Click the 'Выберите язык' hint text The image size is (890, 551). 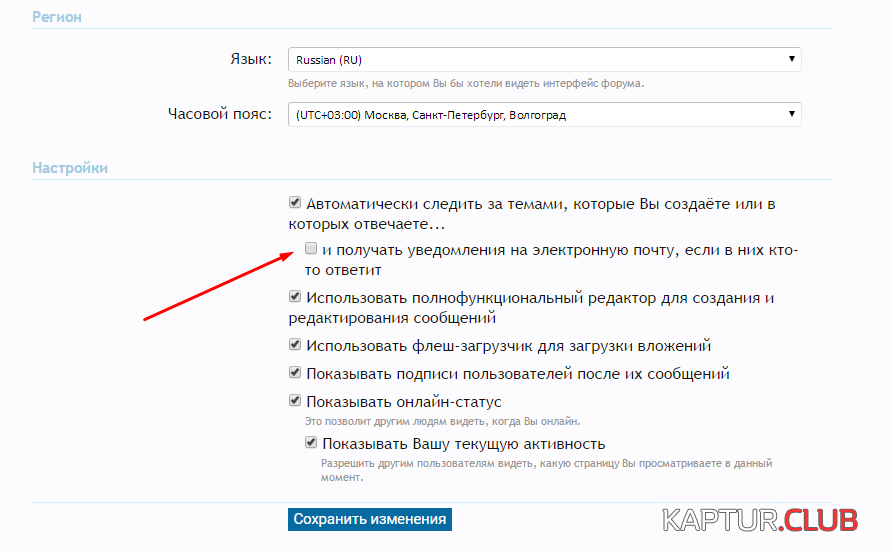[465, 83]
